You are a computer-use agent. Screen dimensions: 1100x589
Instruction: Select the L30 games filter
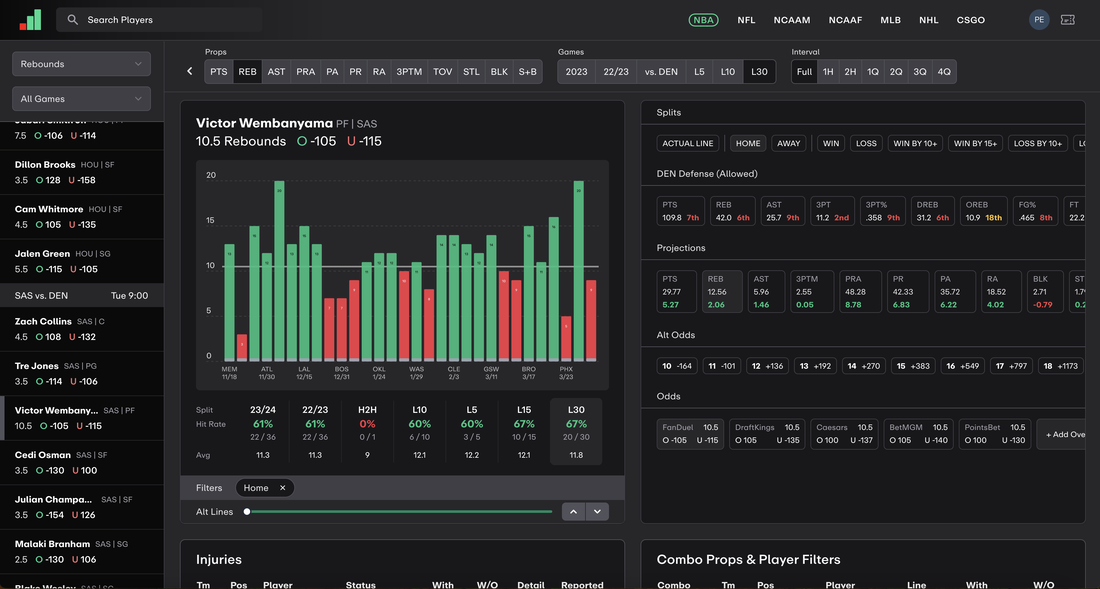pos(759,72)
